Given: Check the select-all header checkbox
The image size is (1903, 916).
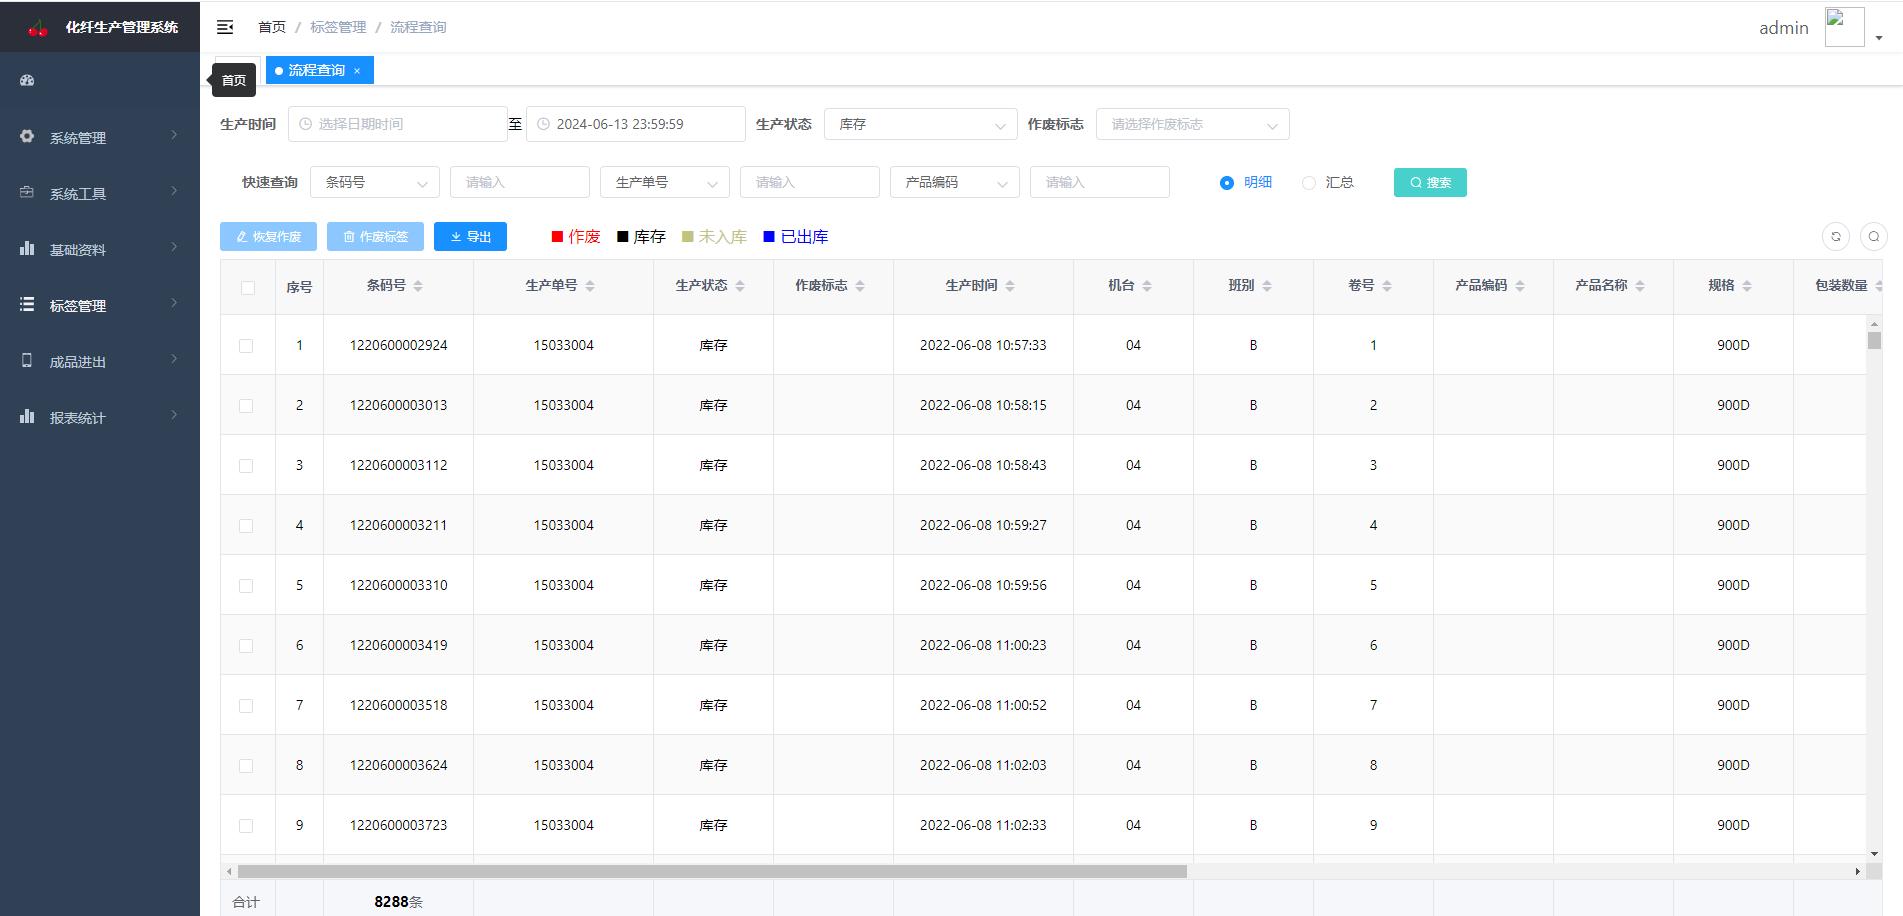Looking at the screenshot, I should pos(247,288).
